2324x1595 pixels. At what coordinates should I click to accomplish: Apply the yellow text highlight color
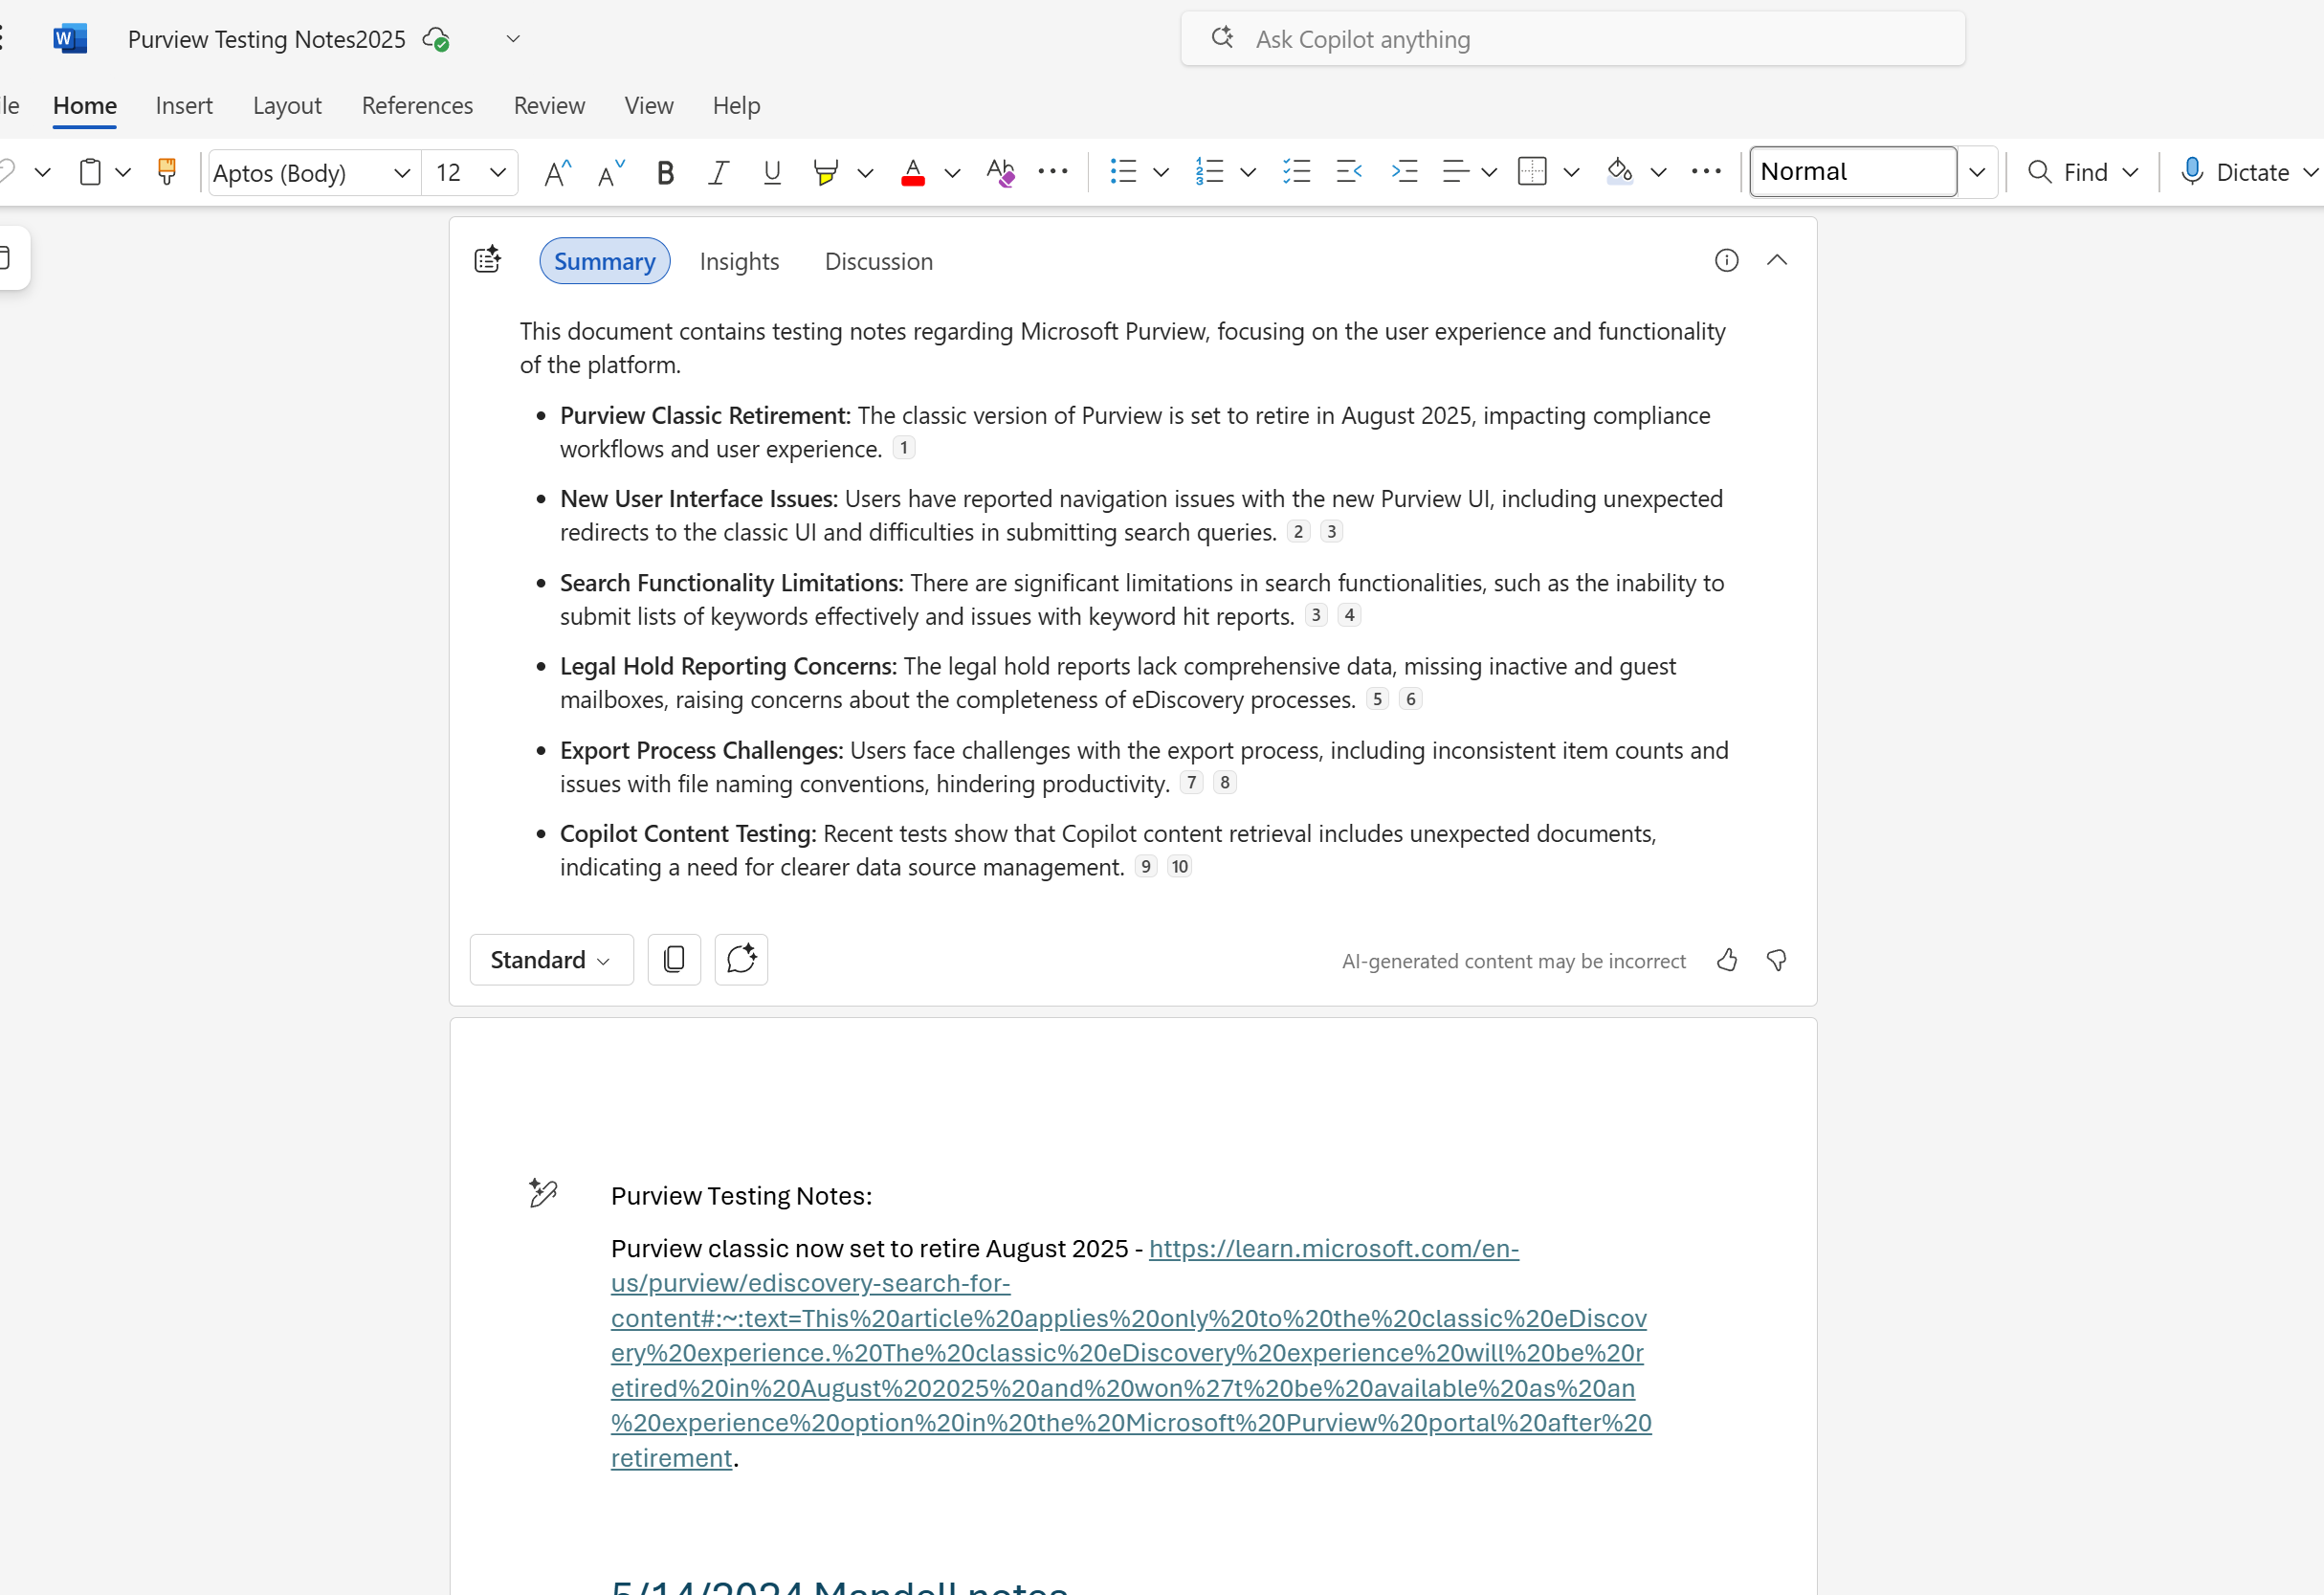(x=825, y=172)
